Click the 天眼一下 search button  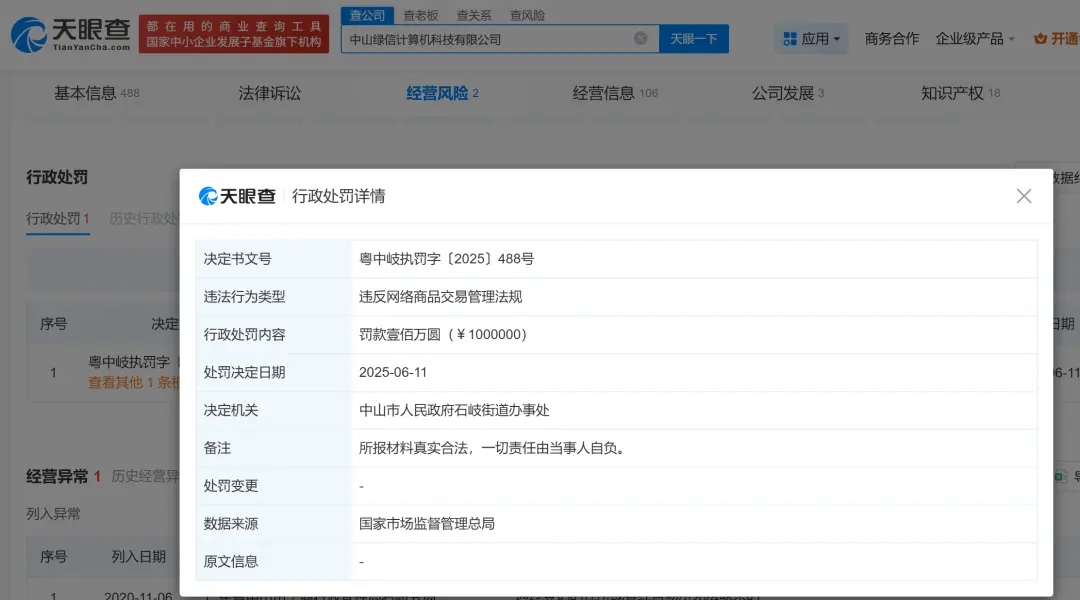pos(693,38)
